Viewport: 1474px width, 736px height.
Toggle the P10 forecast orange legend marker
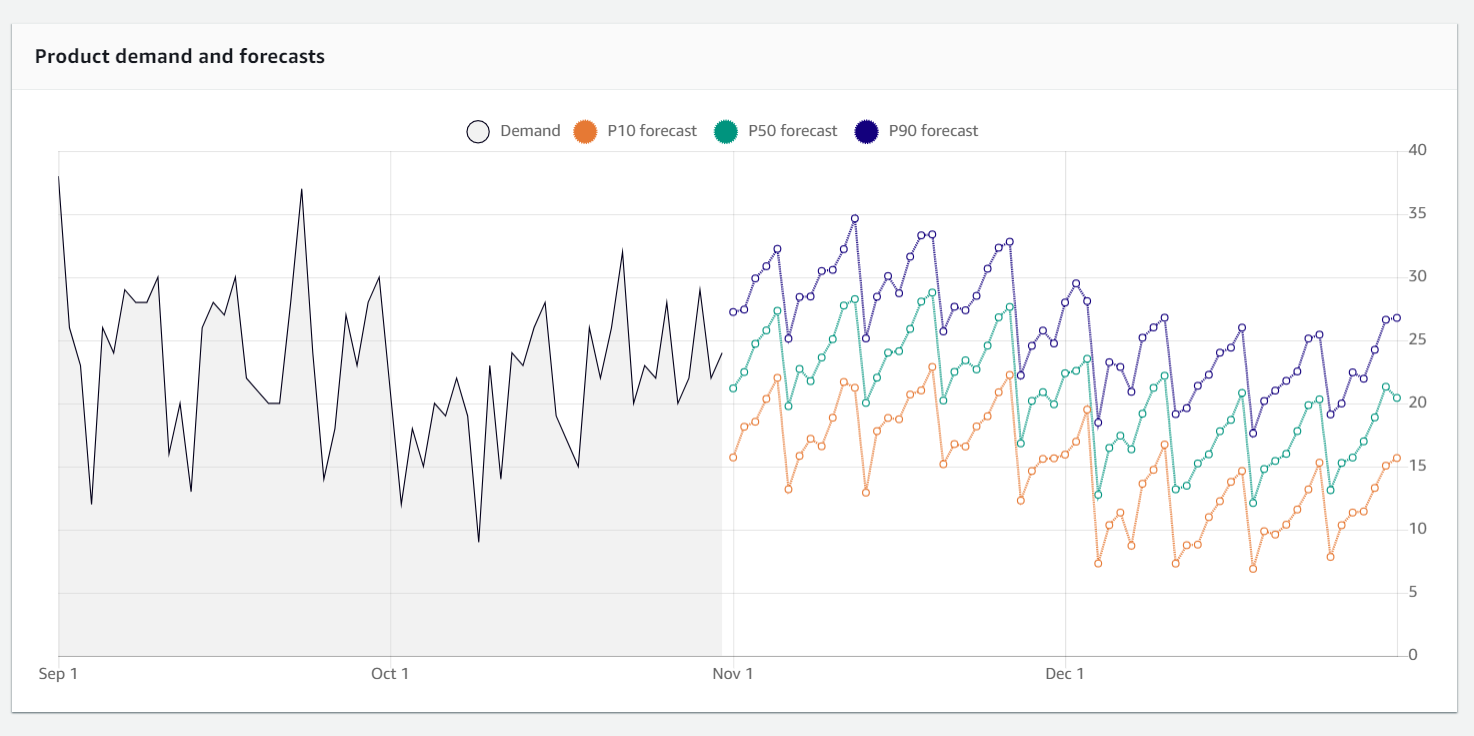point(585,131)
